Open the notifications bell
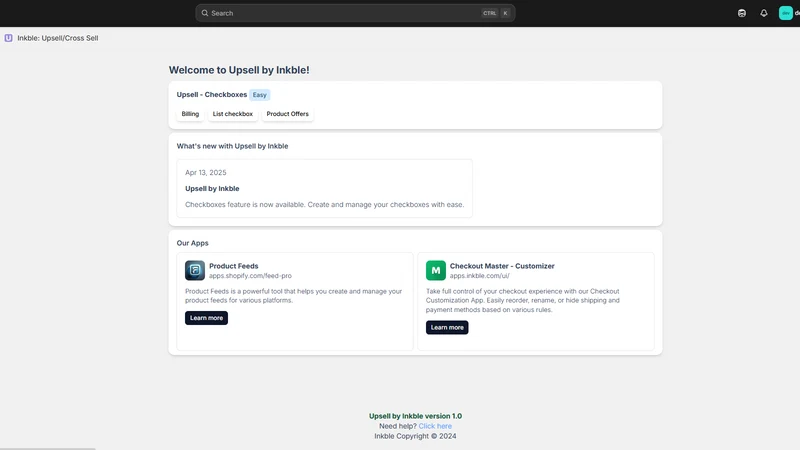The width and height of the screenshot is (800, 450). (x=764, y=13)
